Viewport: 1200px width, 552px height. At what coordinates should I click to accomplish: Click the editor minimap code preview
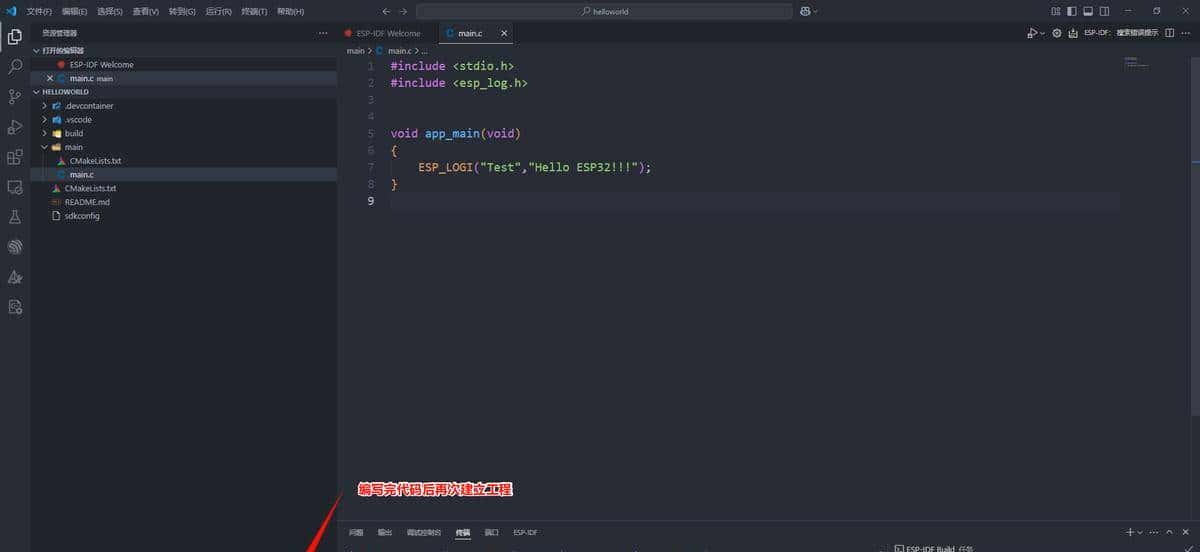(1136, 62)
